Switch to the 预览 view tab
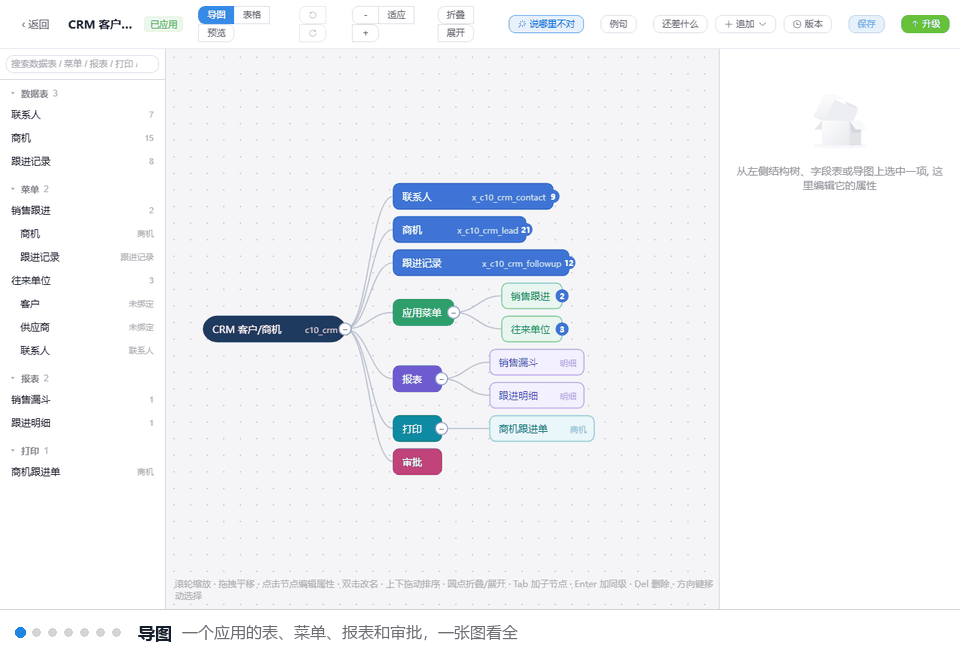Viewport: 960px width, 655px height. click(x=216, y=33)
